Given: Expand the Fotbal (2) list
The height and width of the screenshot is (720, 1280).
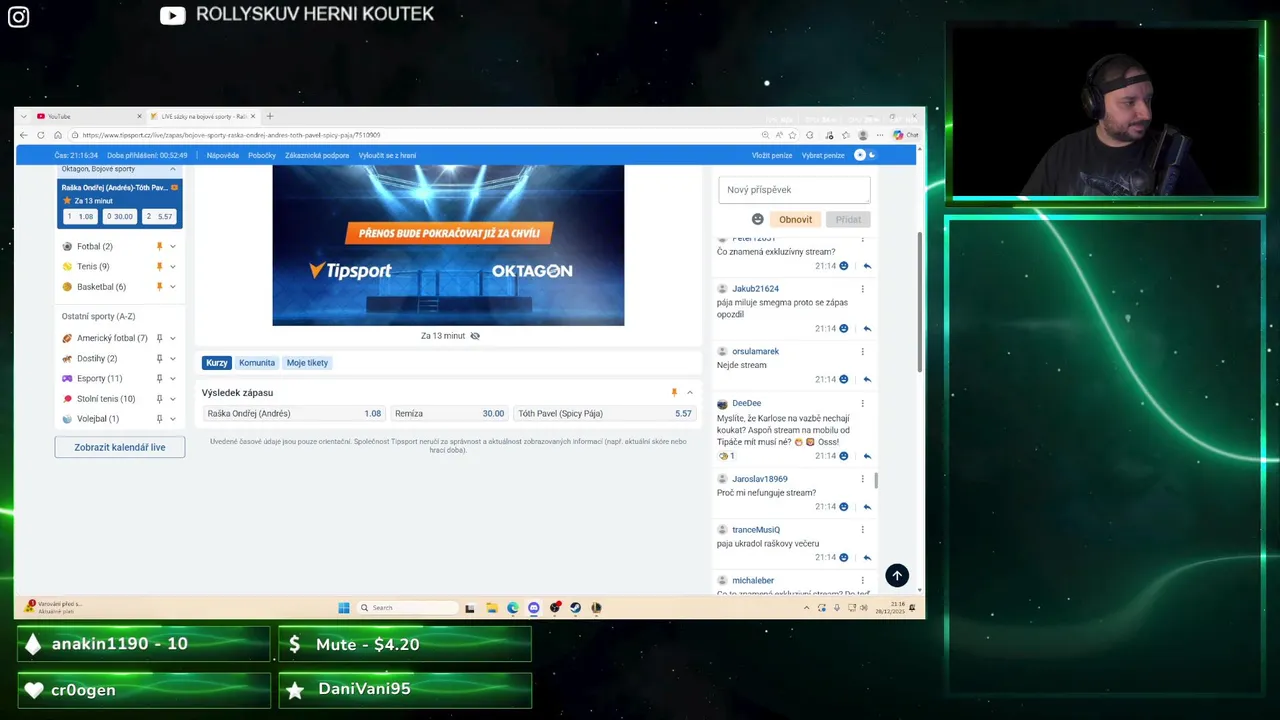Looking at the screenshot, I should click(173, 246).
